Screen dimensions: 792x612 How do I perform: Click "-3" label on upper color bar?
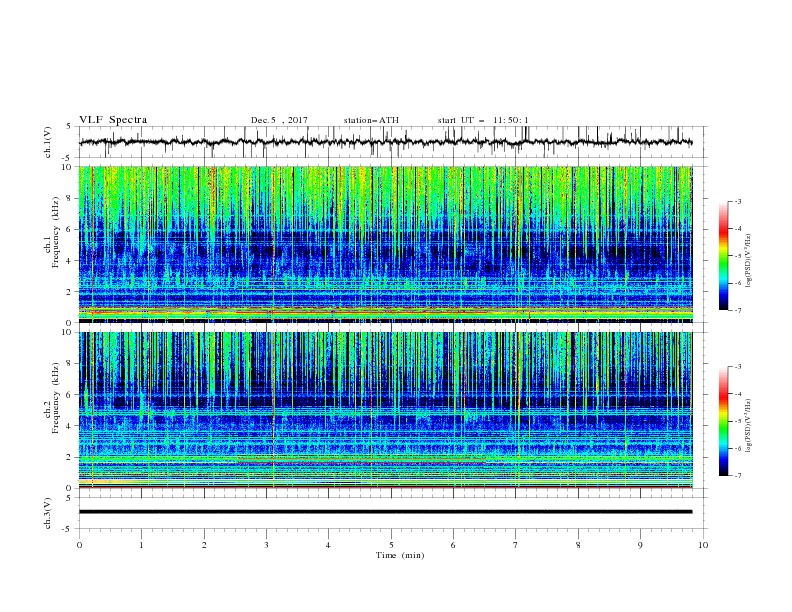pos(737,201)
